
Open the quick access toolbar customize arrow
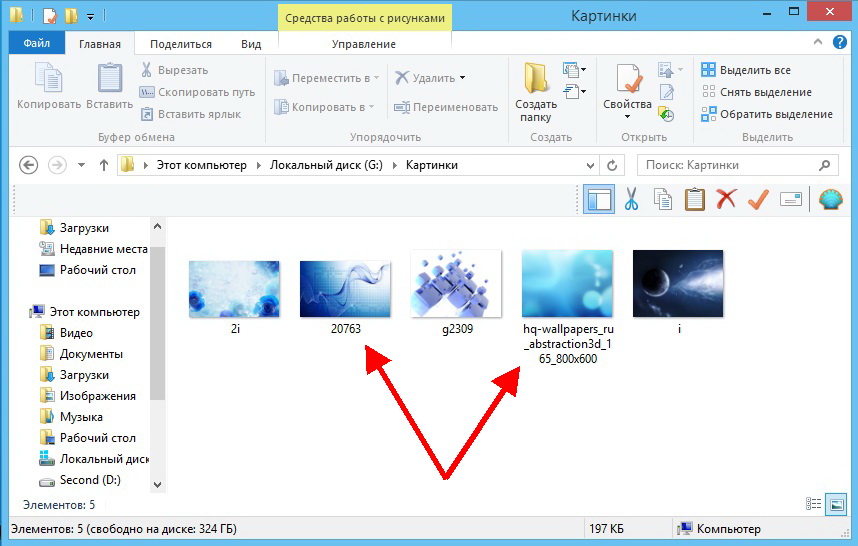tap(90, 16)
